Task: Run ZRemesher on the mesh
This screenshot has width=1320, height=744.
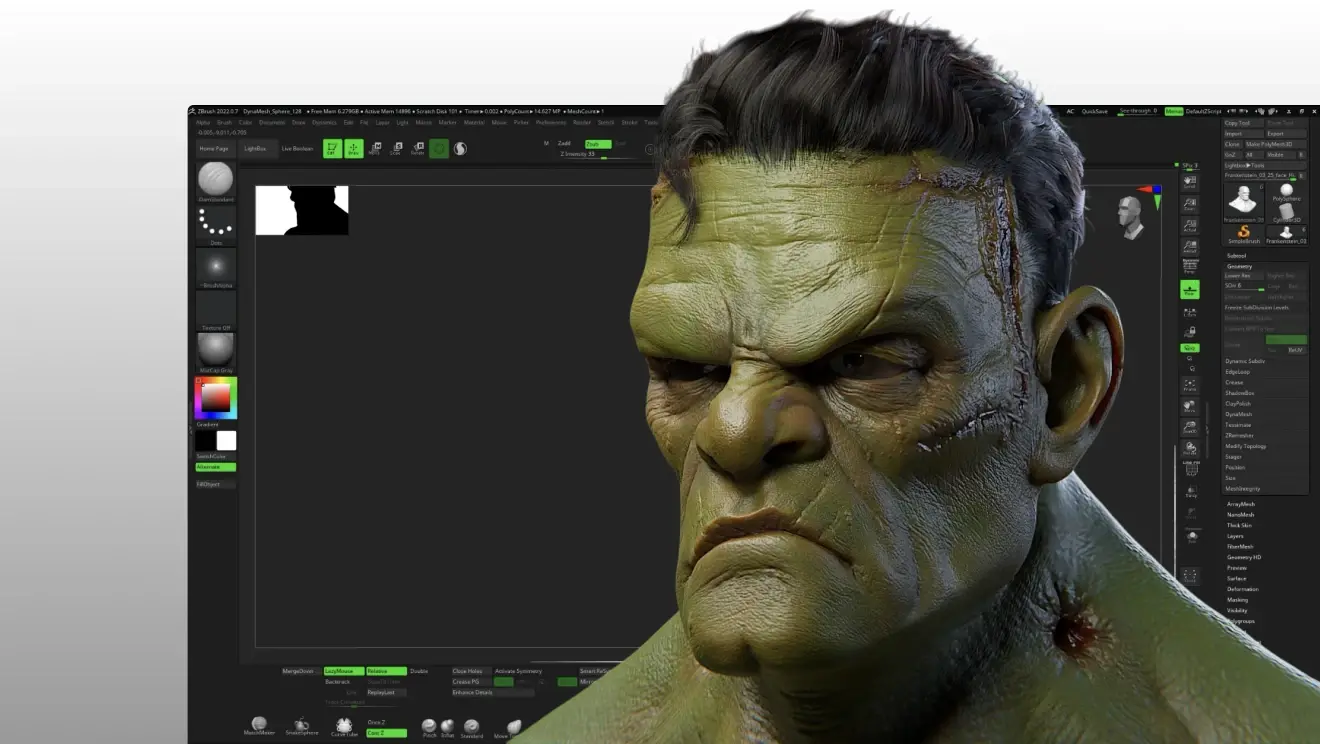Action: click(1240, 436)
